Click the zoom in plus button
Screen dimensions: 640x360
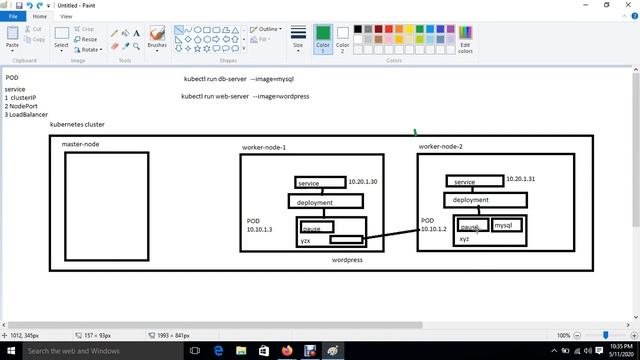coord(634,336)
